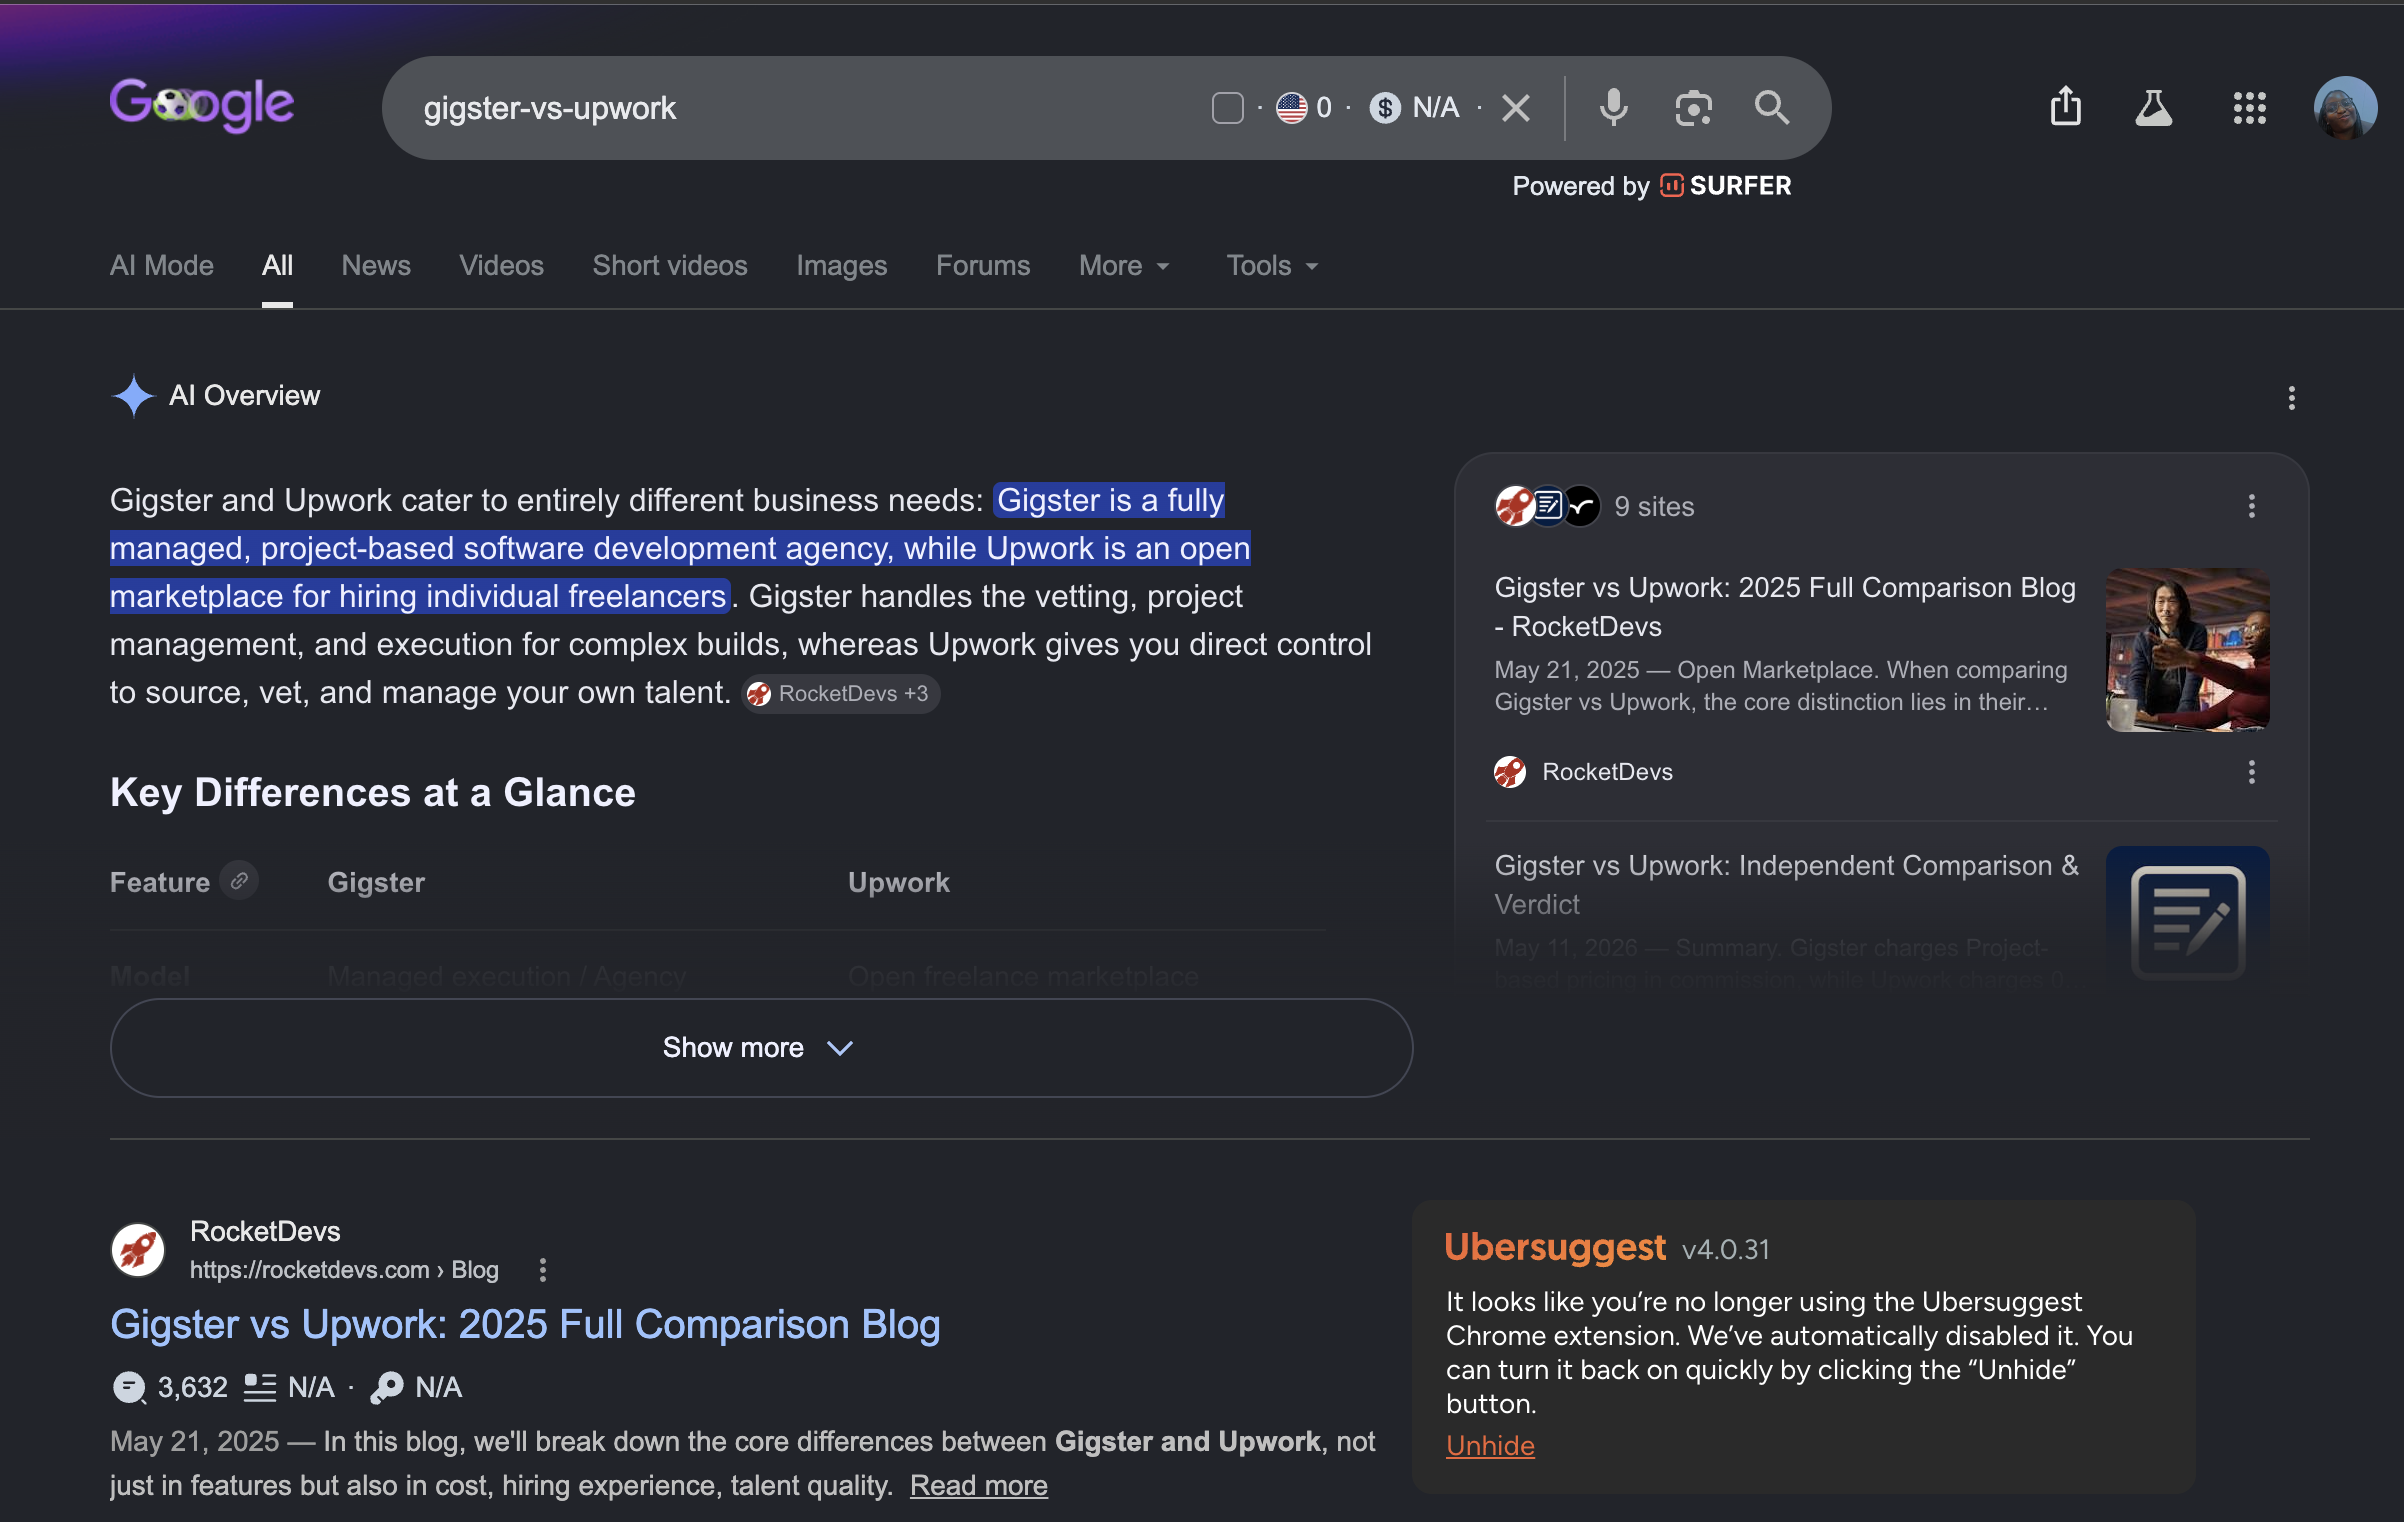This screenshot has height=1522, width=2404.
Task: Click the Google logo
Action: 202,105
